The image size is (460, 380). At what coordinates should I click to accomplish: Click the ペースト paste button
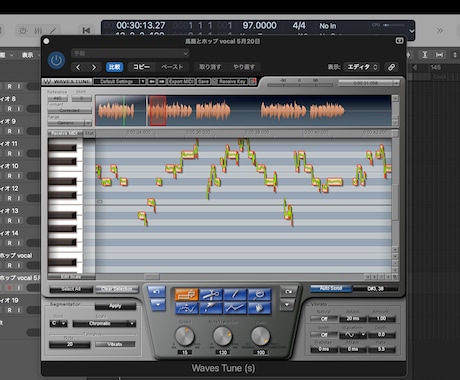[x=172, y=67]
